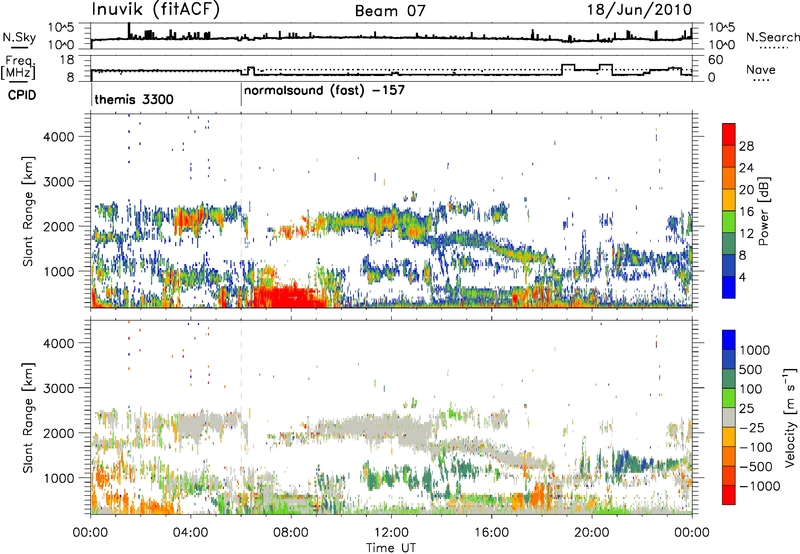Click the 'Power [dB]' colorbar title
Viewport: 800px width, 554px height.
click(763, 211)
